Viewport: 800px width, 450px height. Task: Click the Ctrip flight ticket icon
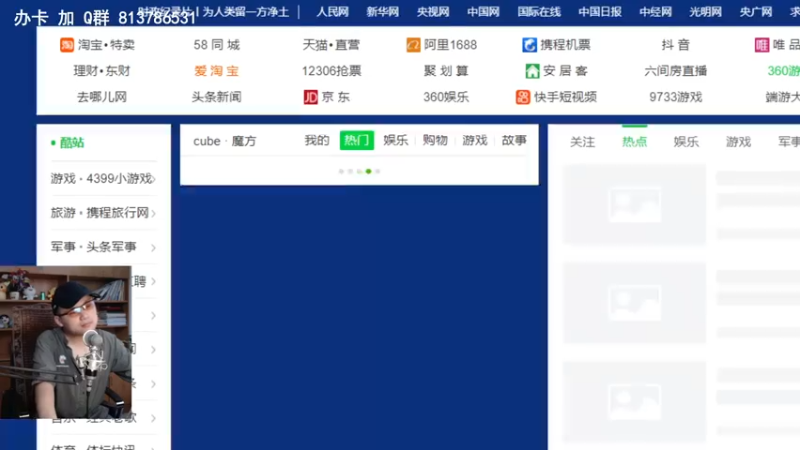pyautogui.click(x=529, y=45)
